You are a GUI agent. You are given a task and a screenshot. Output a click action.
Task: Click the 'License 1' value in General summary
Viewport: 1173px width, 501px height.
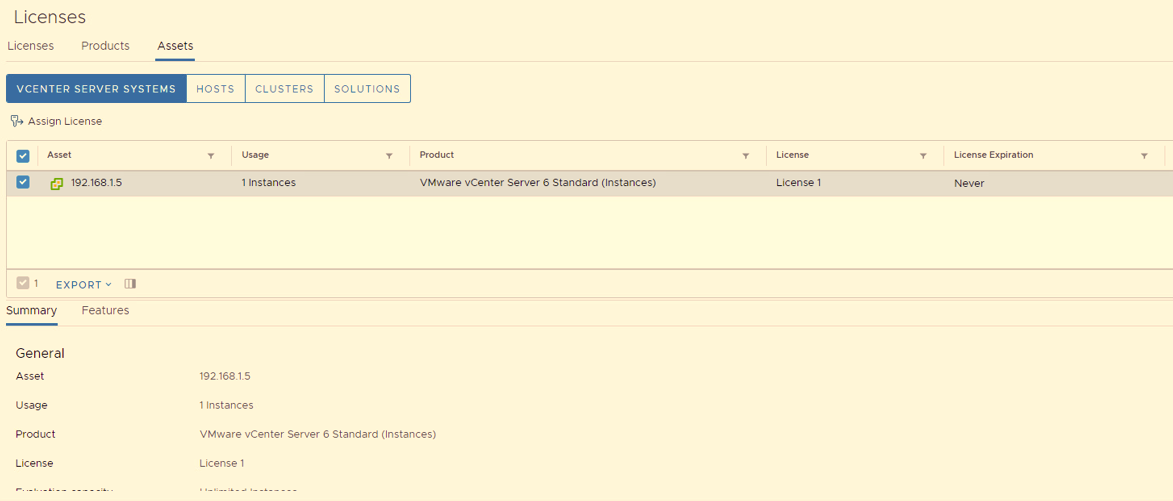[222, 463]
